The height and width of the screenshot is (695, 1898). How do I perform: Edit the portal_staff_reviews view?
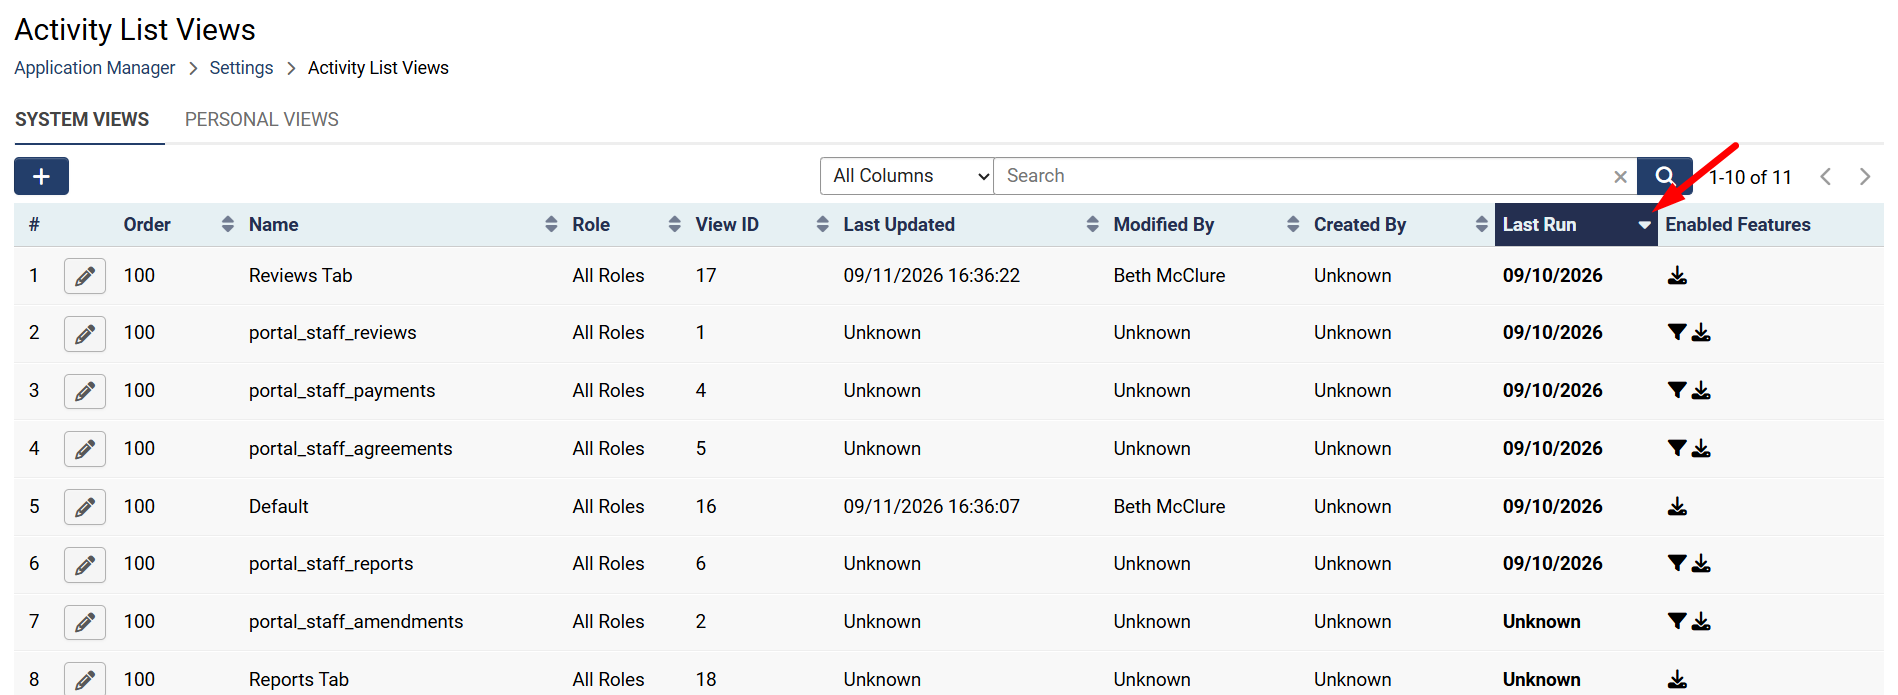coord(85,333)
